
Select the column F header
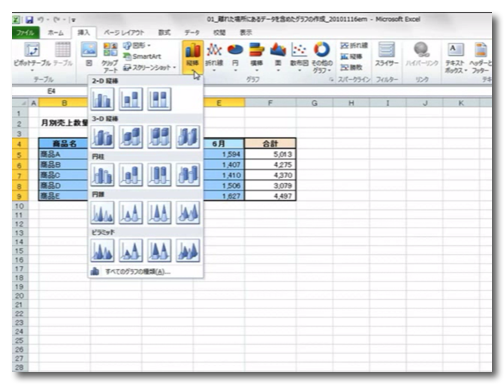(x=270, y=103)
